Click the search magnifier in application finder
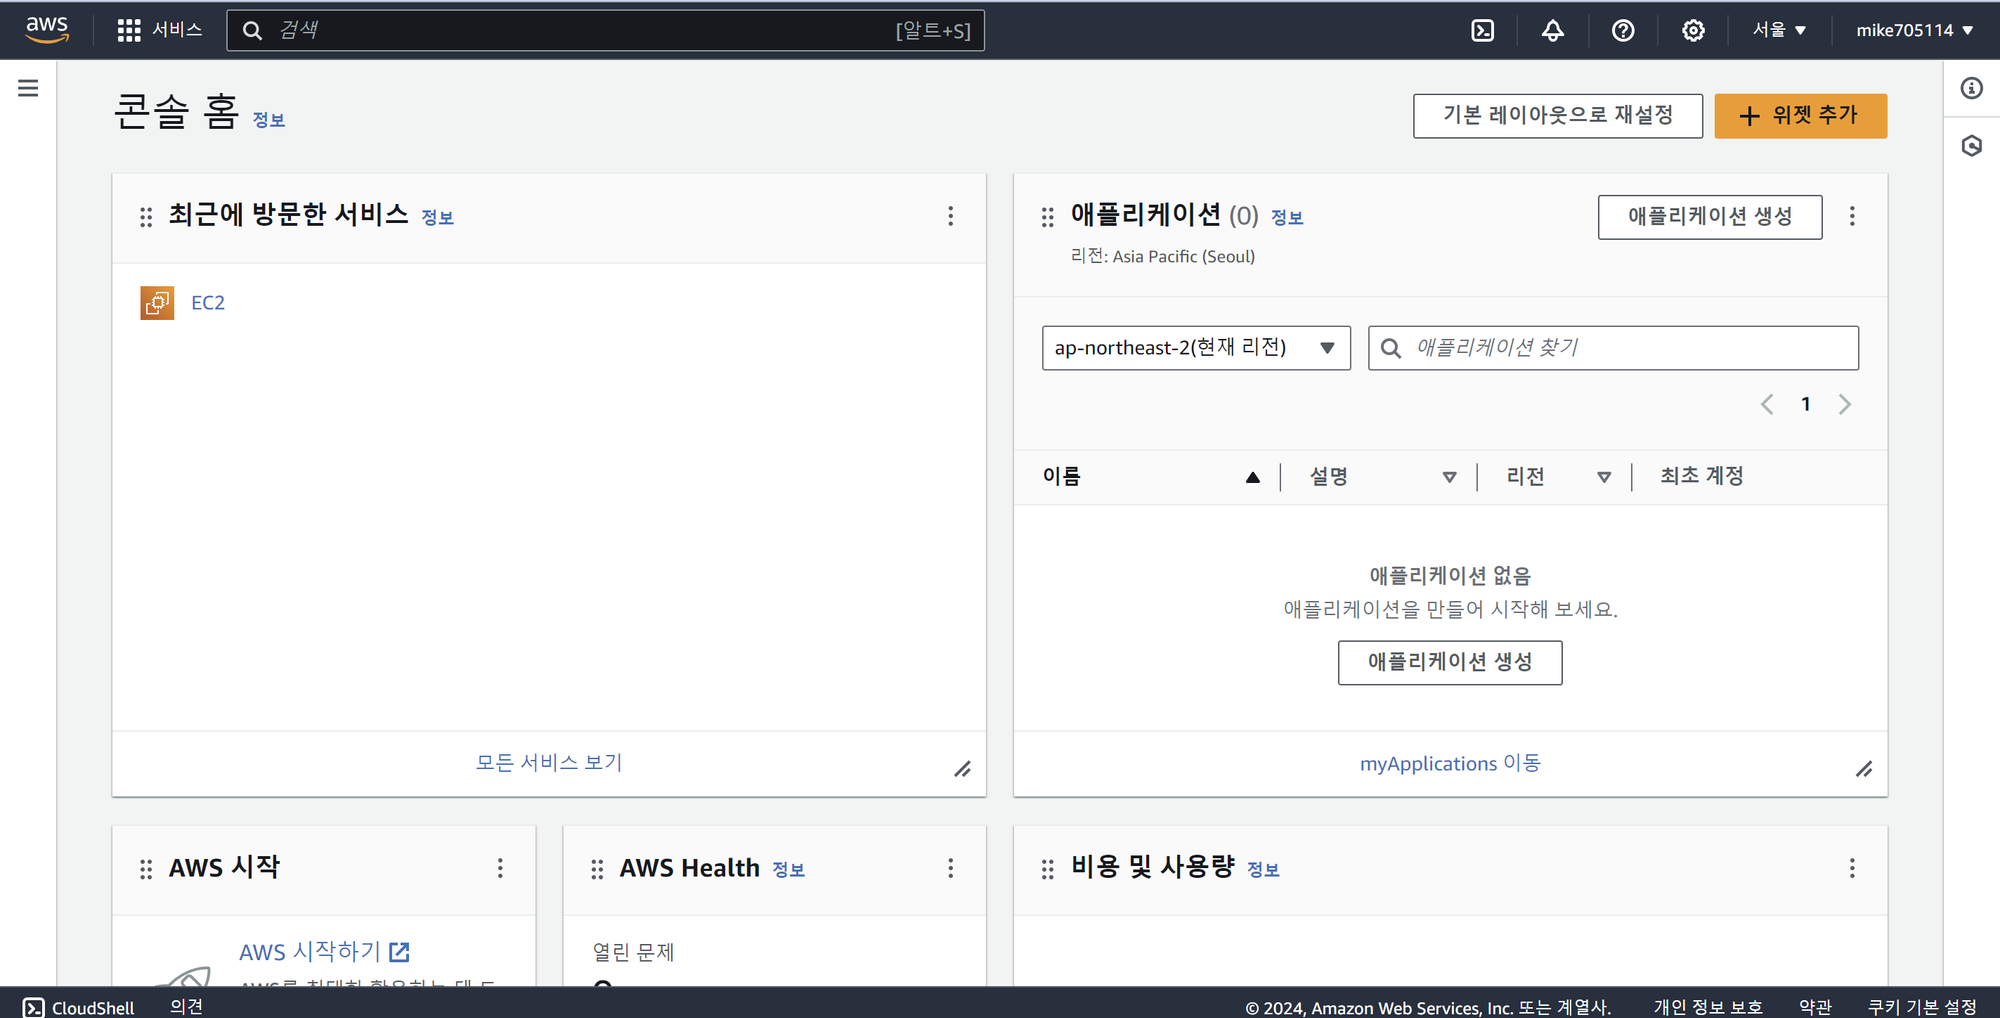Viewport: 2000px width, 1018px height. tap(1390, 348)
